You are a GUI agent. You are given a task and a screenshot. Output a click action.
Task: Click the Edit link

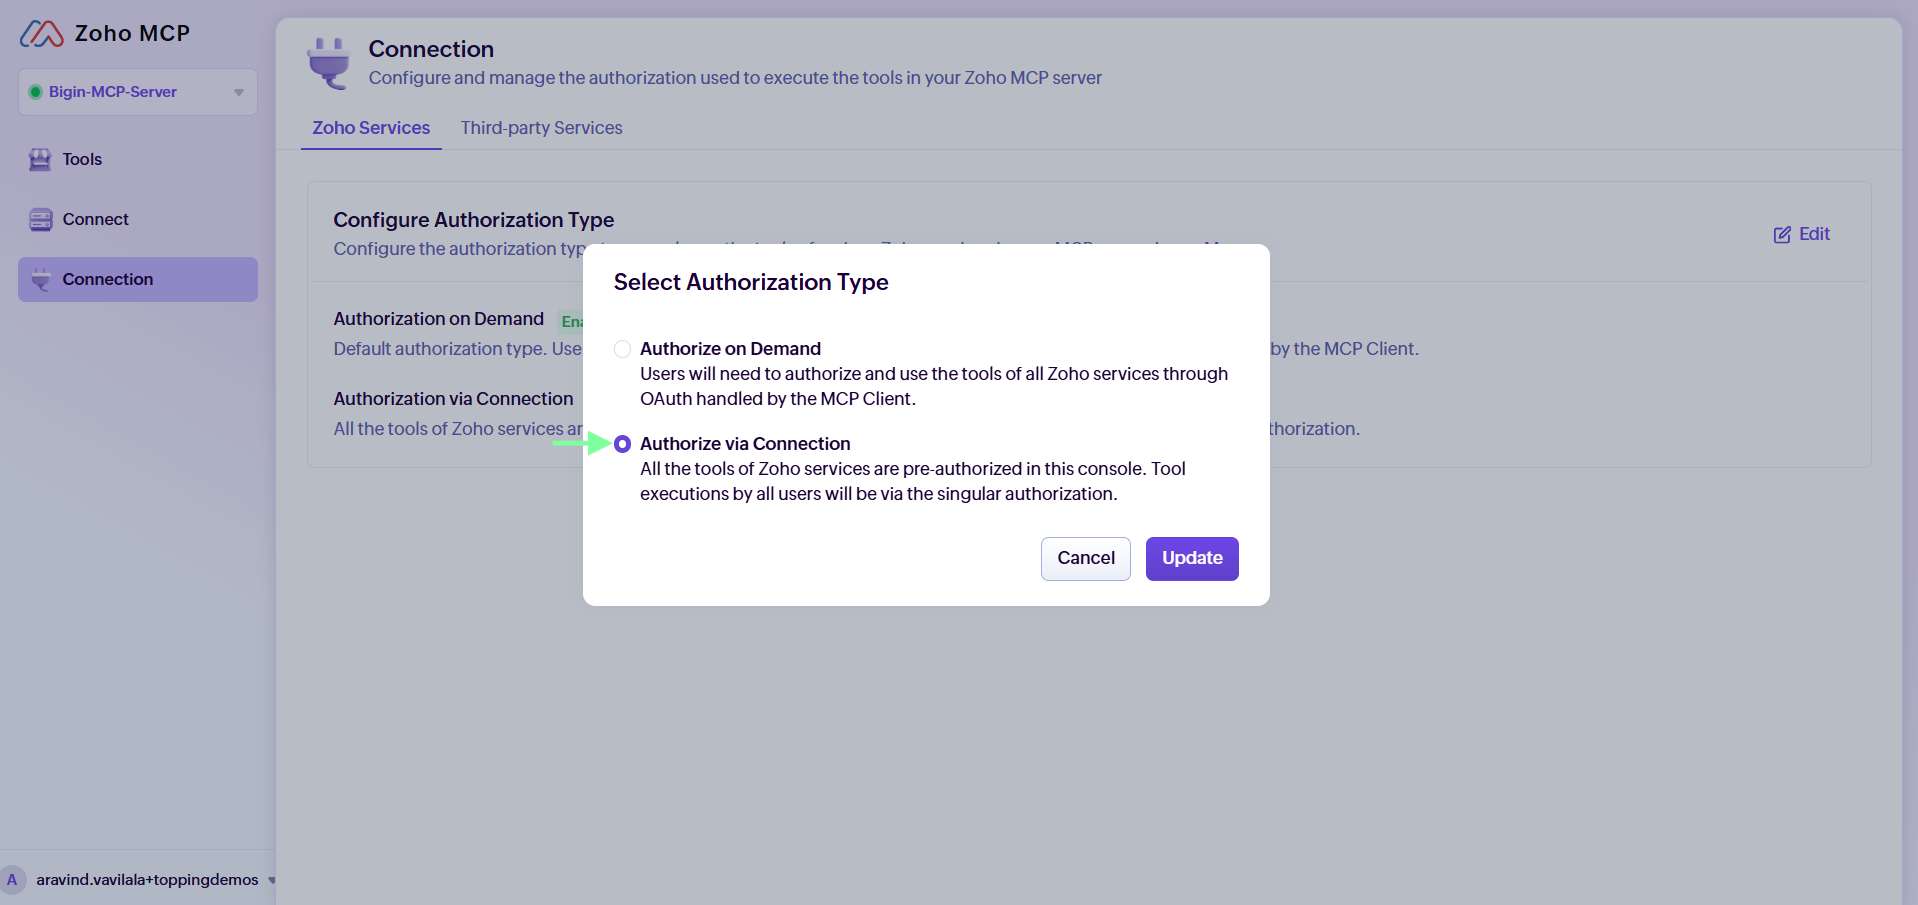[1802, 234]
